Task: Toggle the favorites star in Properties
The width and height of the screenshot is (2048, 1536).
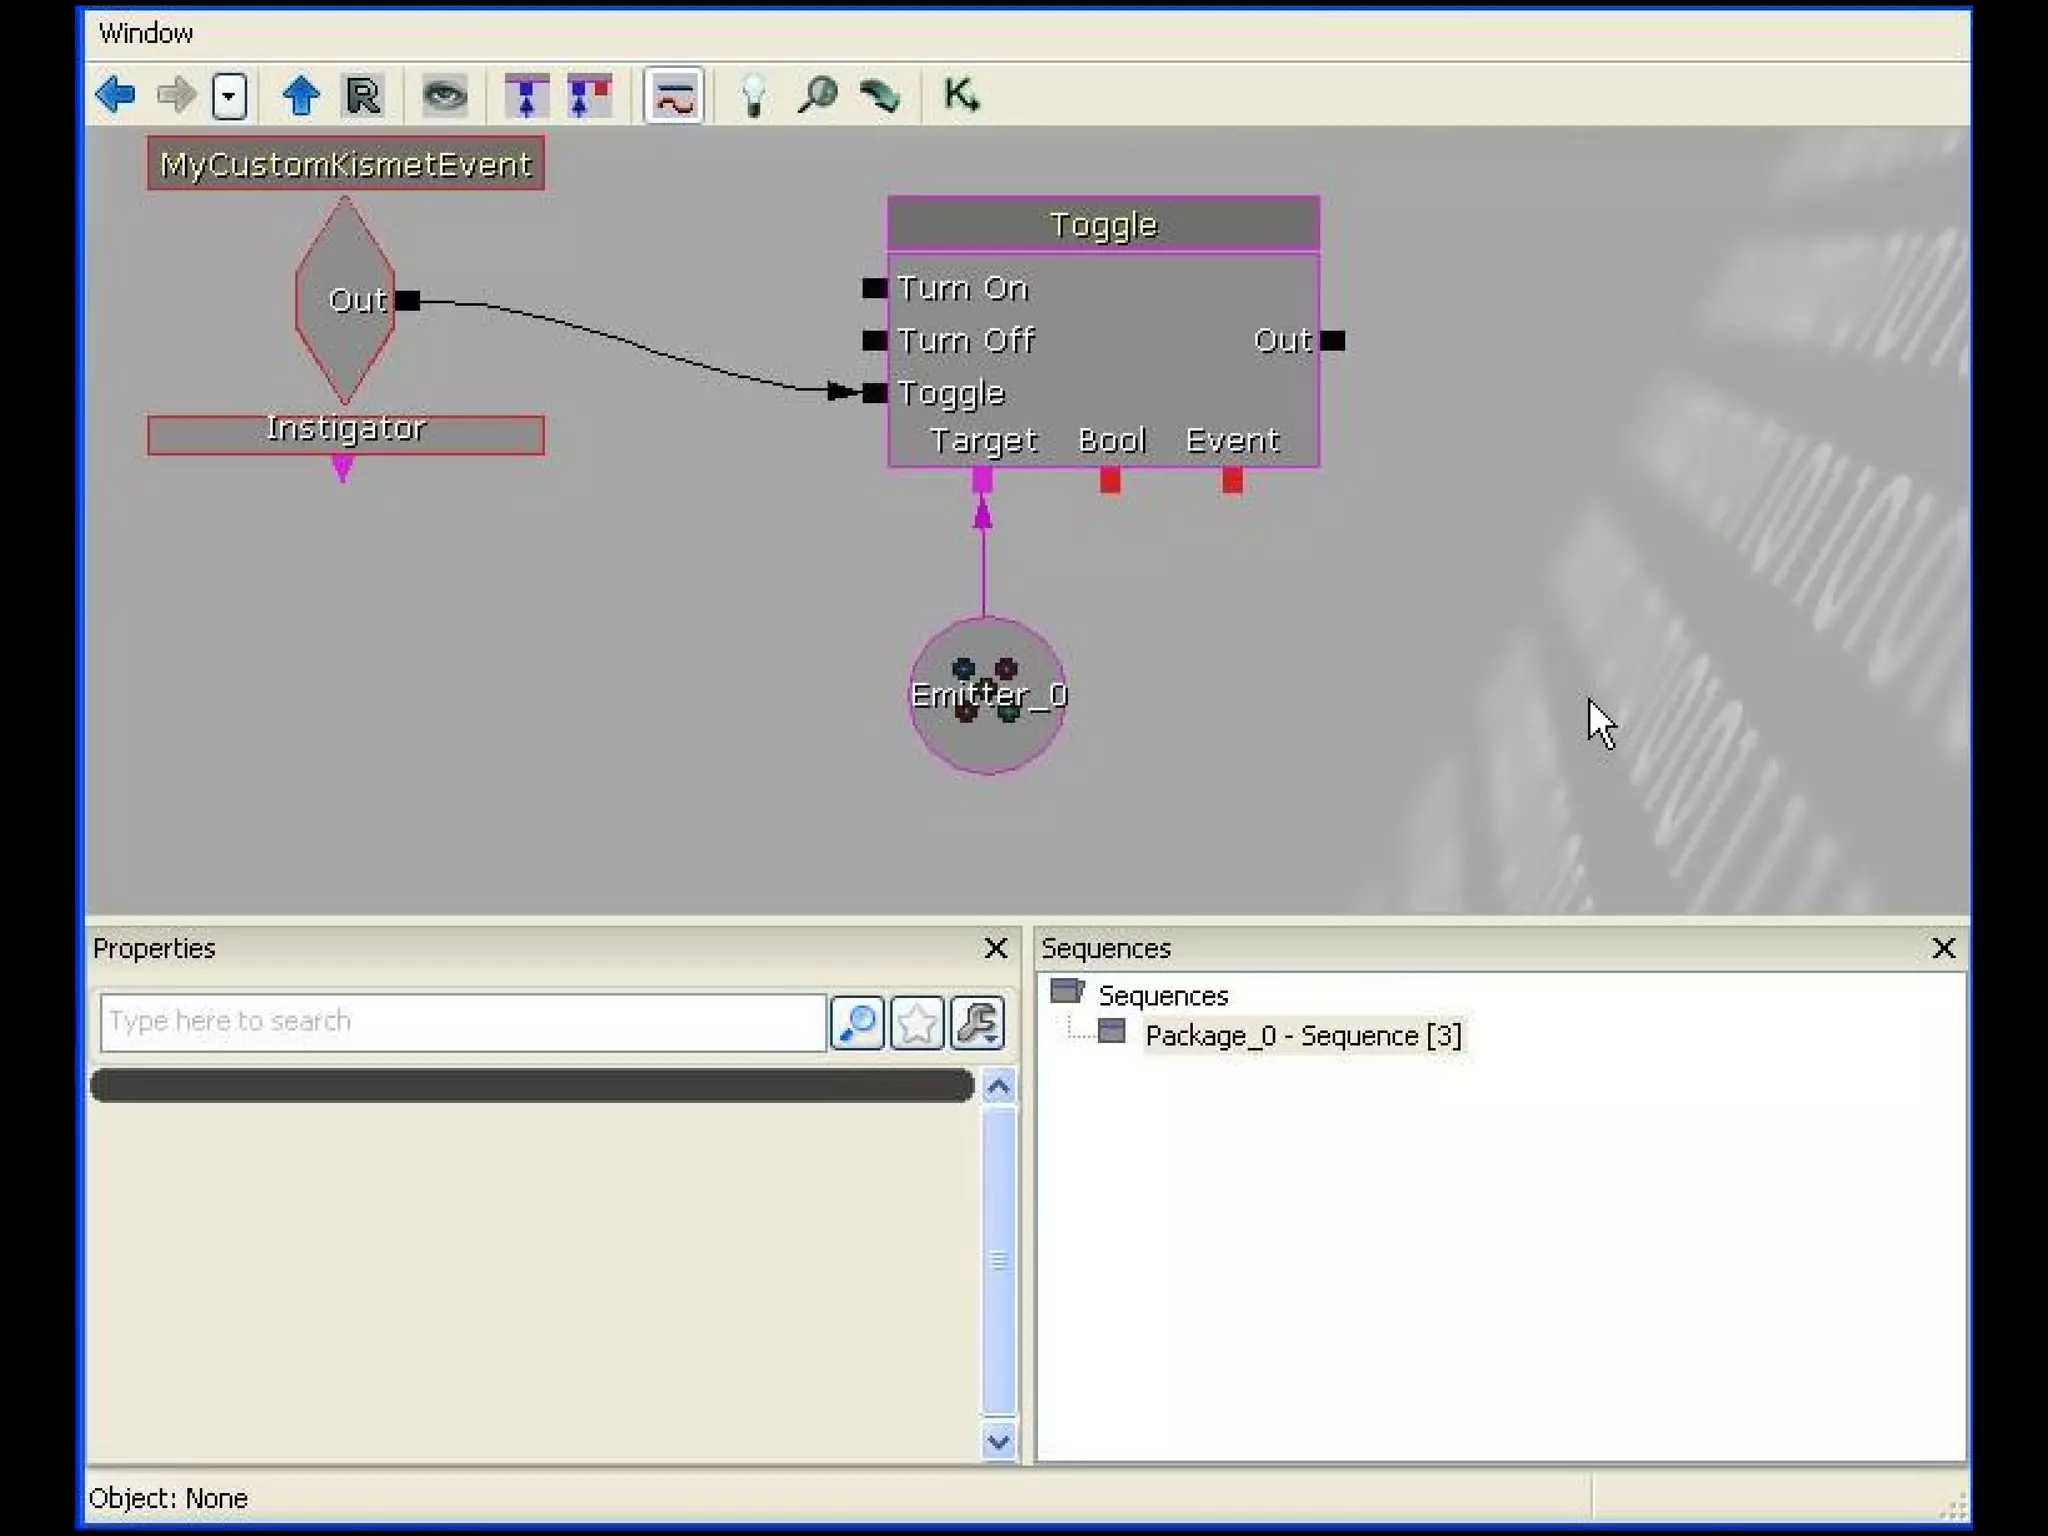Action: coord(916,1022)
